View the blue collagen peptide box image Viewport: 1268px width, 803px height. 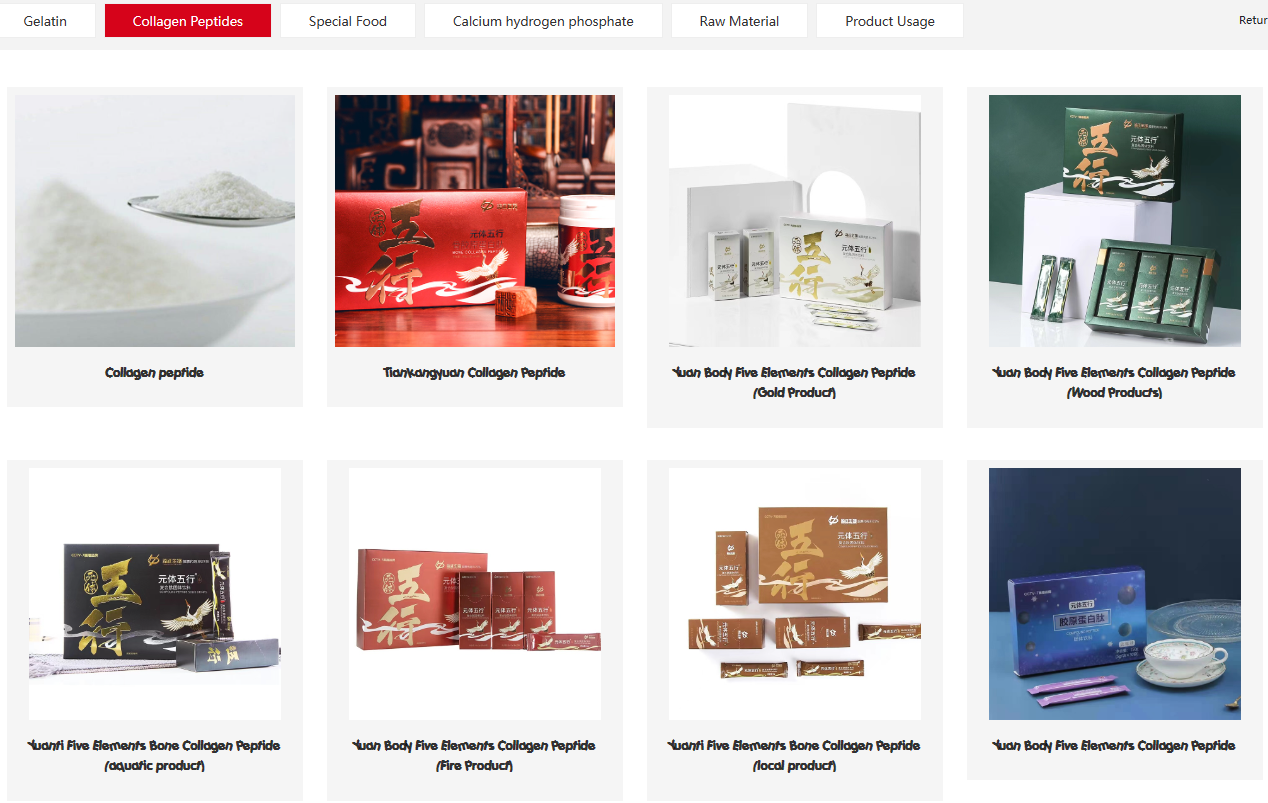coord(1115,594)
